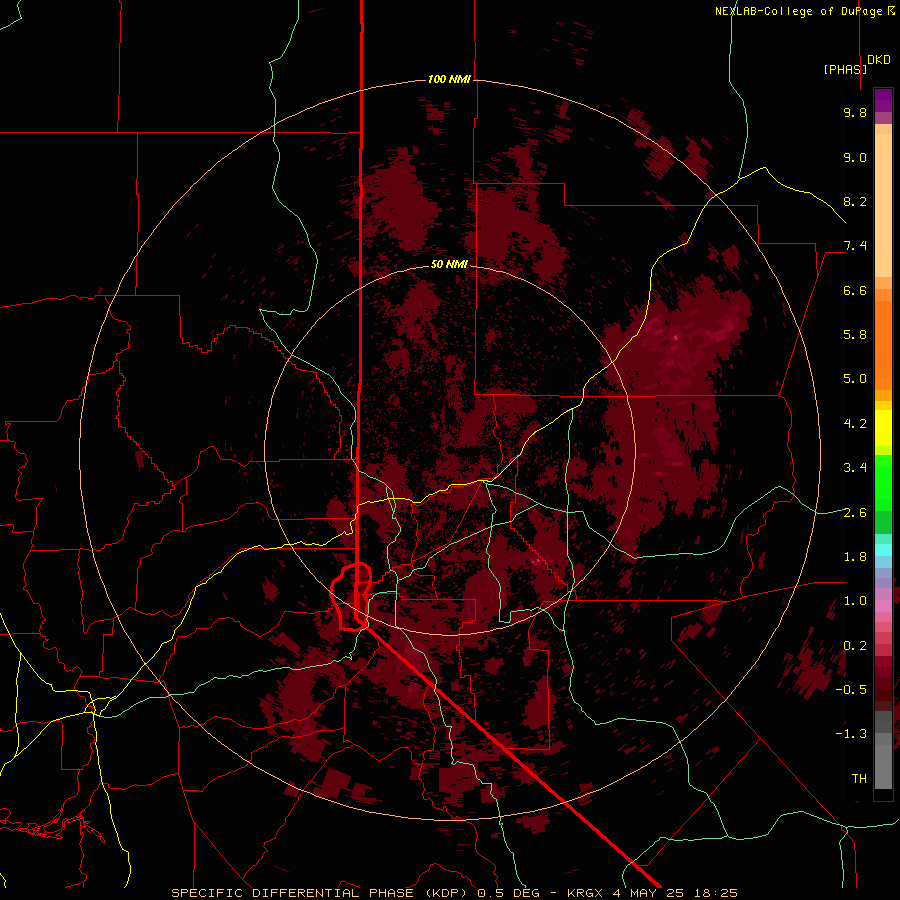
Task: Click the 8.2 value on color scale
Action: (x=855, y=201)
